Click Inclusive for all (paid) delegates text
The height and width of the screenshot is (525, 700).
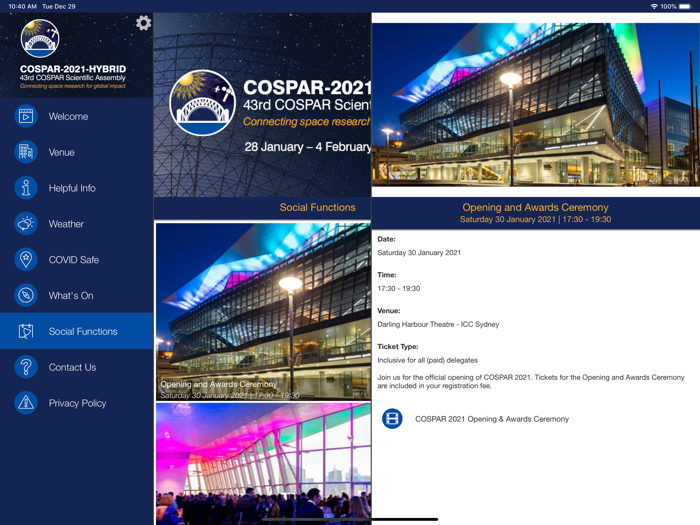point(427,360)
